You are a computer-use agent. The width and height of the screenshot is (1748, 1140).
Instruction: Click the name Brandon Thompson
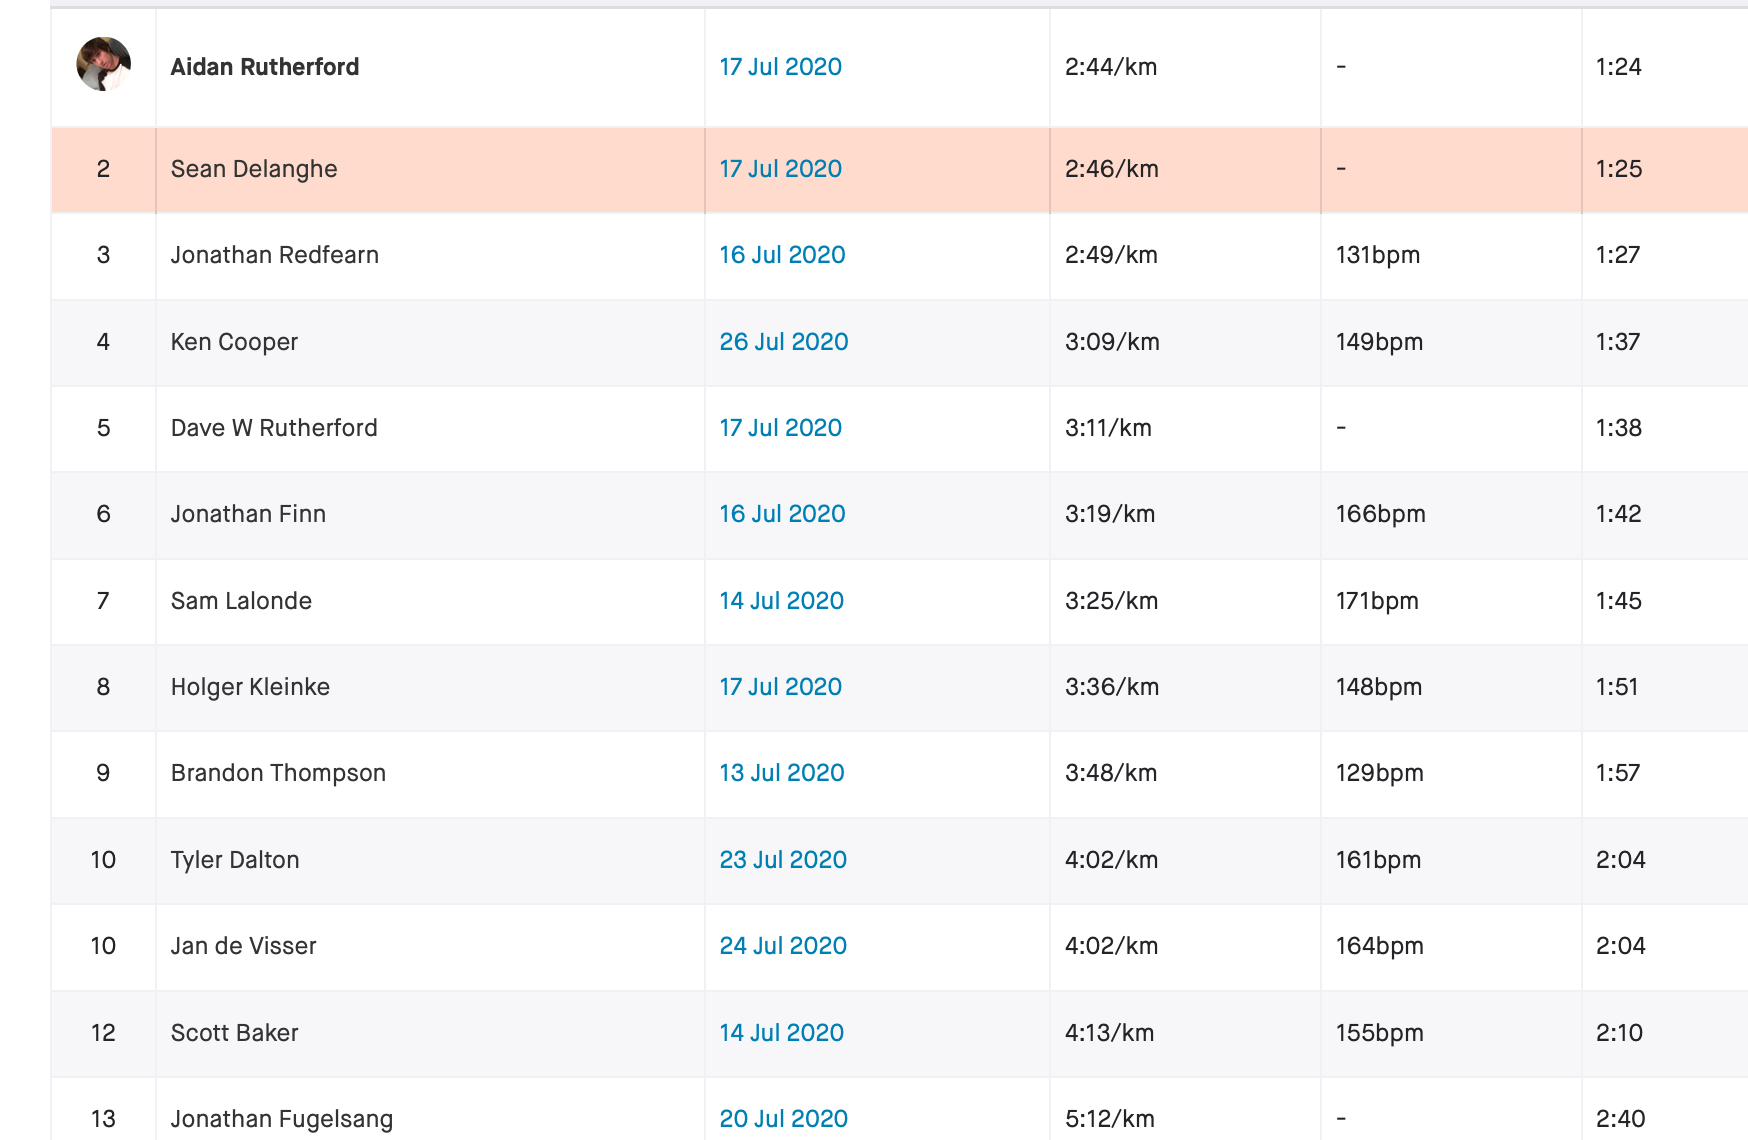[x=278, y=773]
